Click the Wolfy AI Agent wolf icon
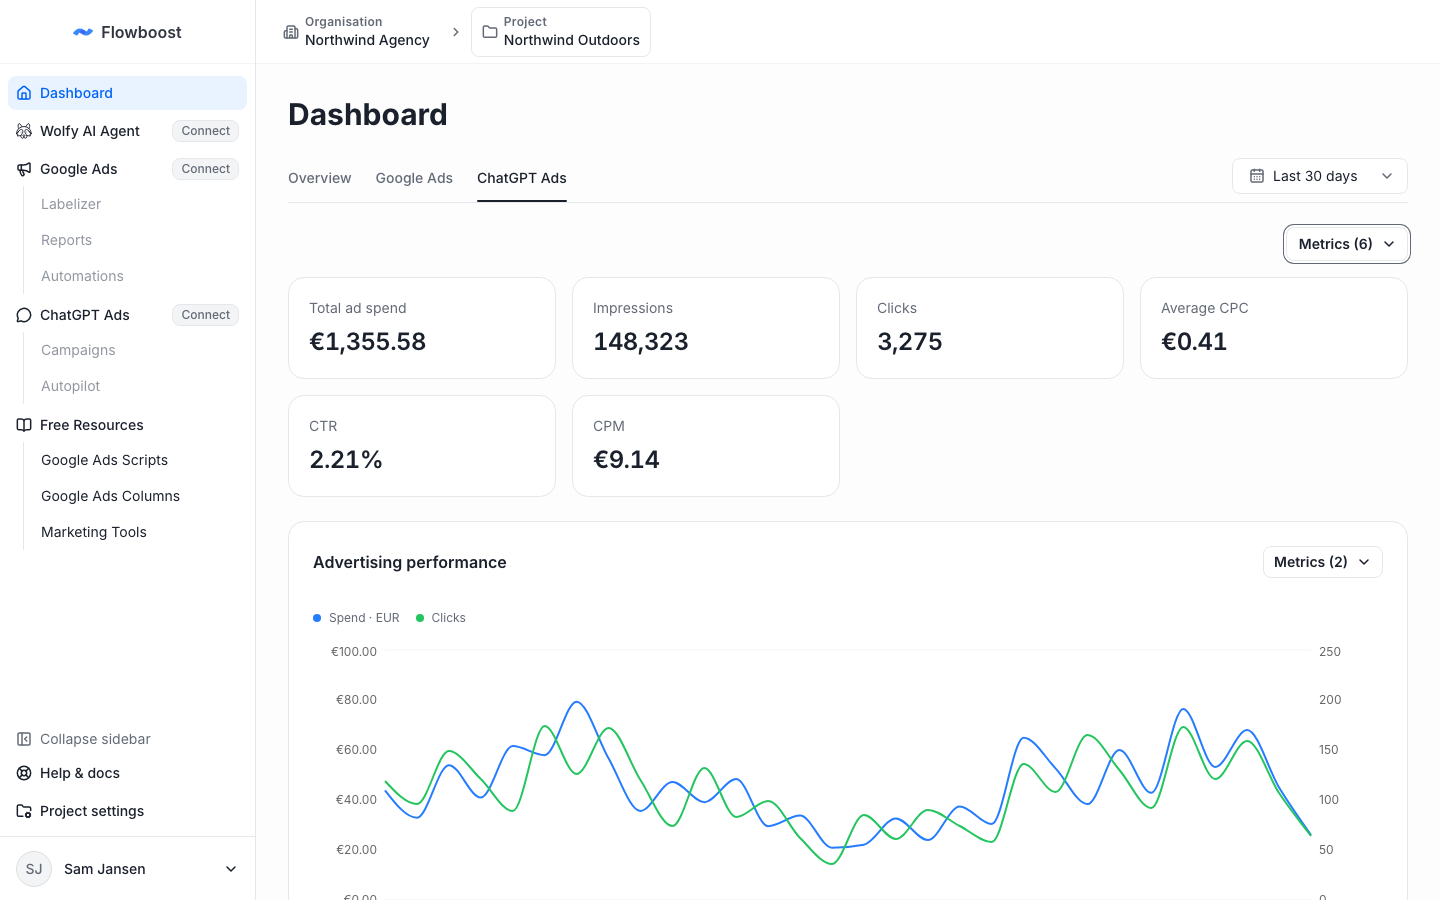The width and height of the screenshot is (1440, 900). tap(24, 131)
